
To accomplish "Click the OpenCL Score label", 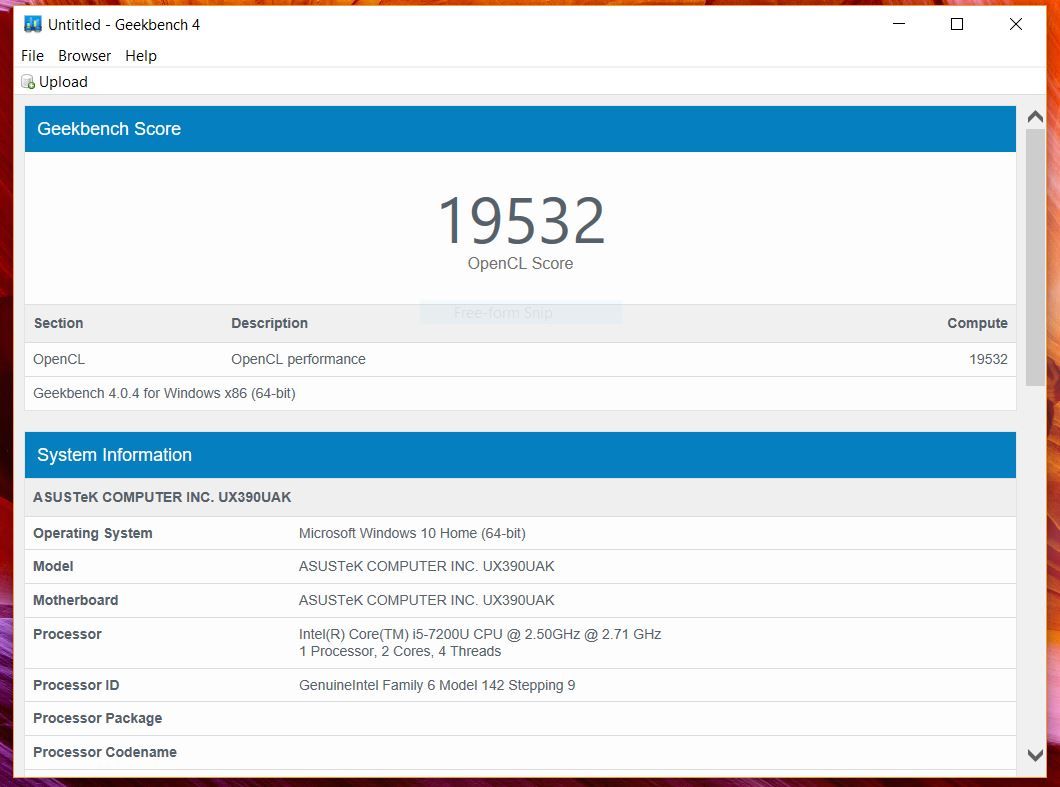I will click(x=521, y=264).
